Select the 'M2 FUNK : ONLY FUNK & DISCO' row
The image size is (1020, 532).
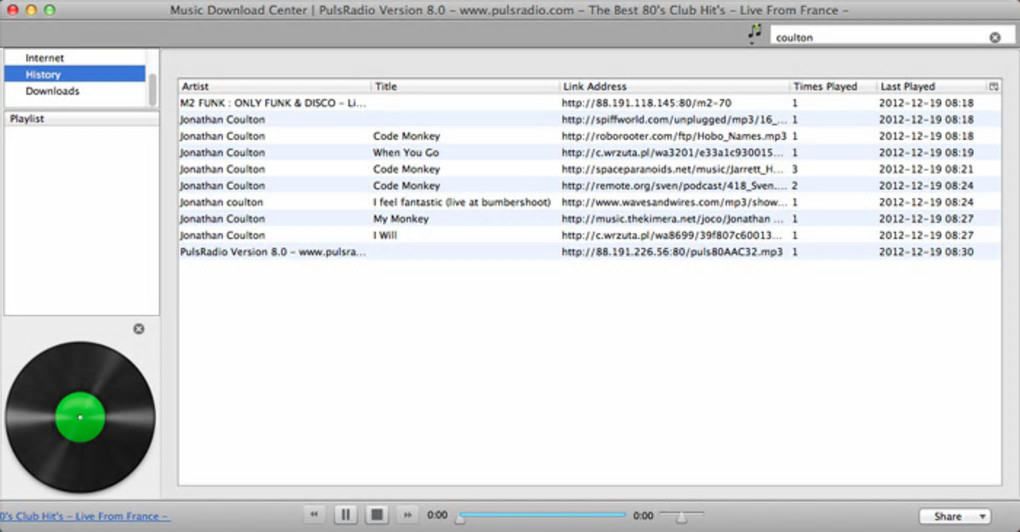click(589, 103)
